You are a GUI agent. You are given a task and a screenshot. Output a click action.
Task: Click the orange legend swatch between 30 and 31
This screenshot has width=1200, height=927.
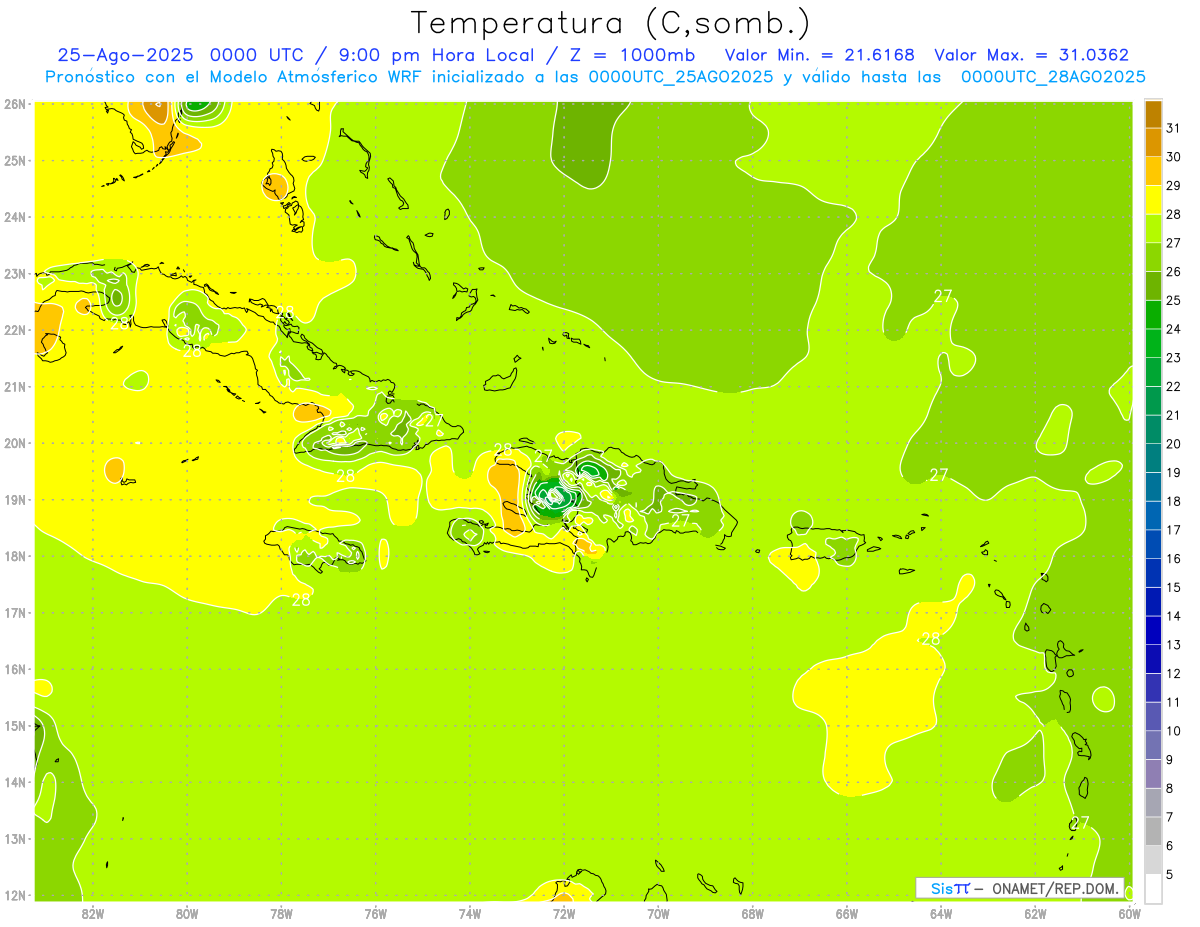click(x=1153, y=142)
